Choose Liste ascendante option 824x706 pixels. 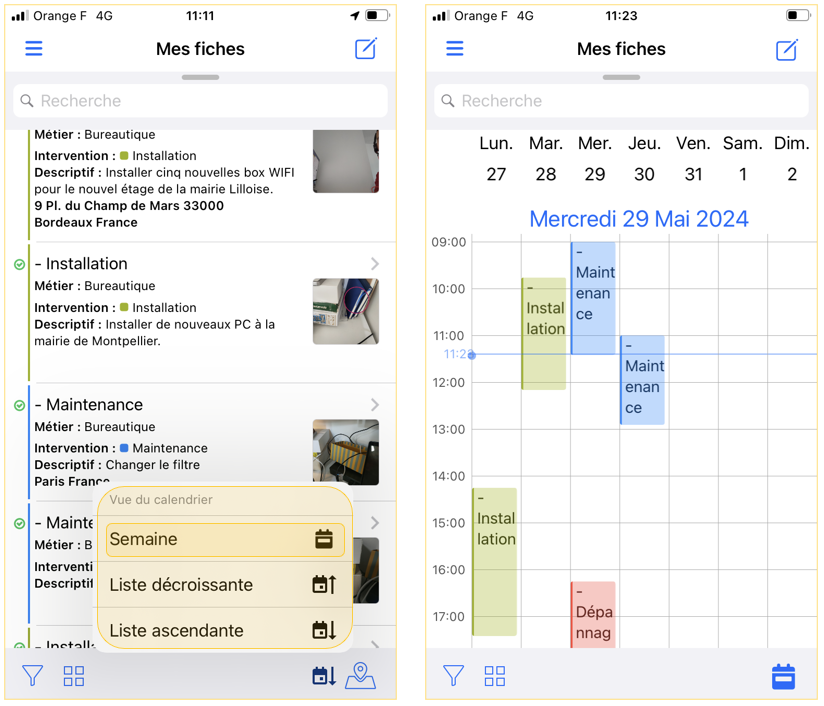click(x=225, y=631)
